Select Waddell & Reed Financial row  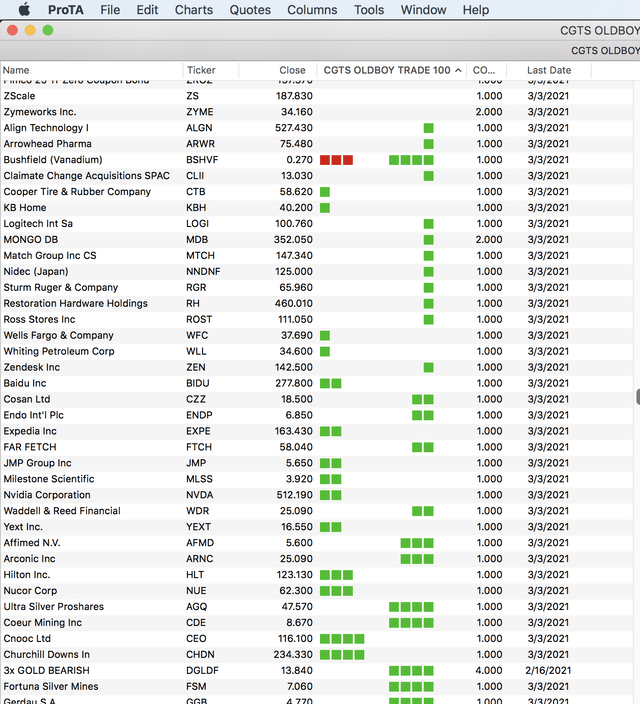(x=317, y=511)
